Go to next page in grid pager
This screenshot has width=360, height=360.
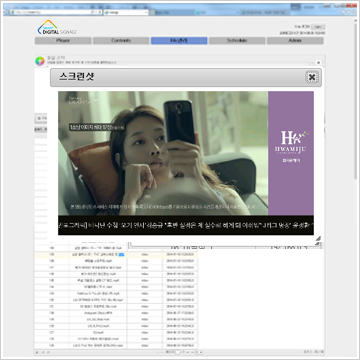click(x=188, y=352)
